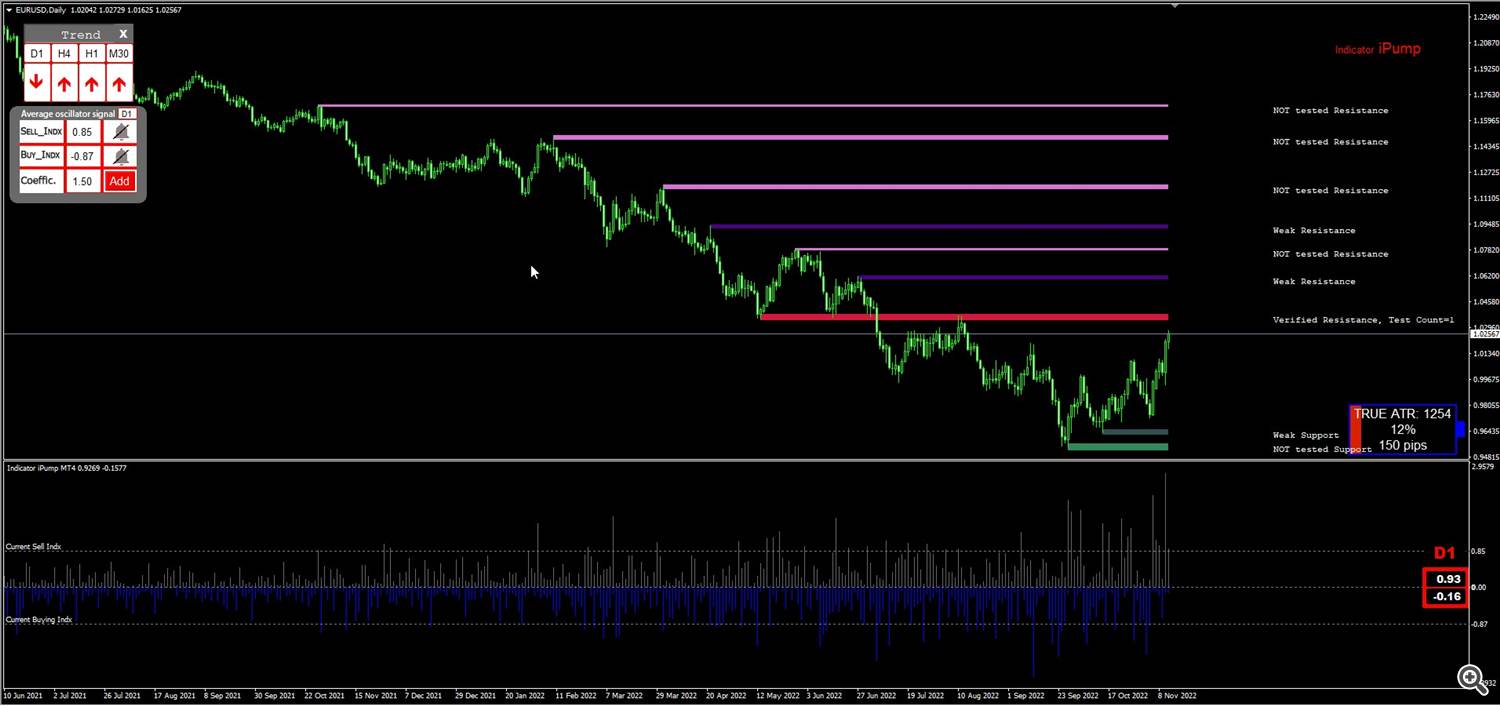Select the M30 timeframe in Trend panel

[x=119, y=54]
